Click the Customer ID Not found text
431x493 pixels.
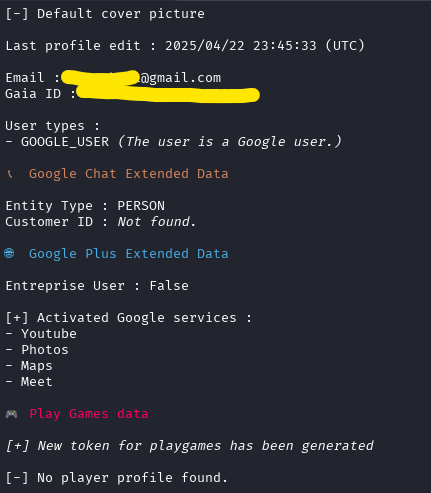[157, 222]
